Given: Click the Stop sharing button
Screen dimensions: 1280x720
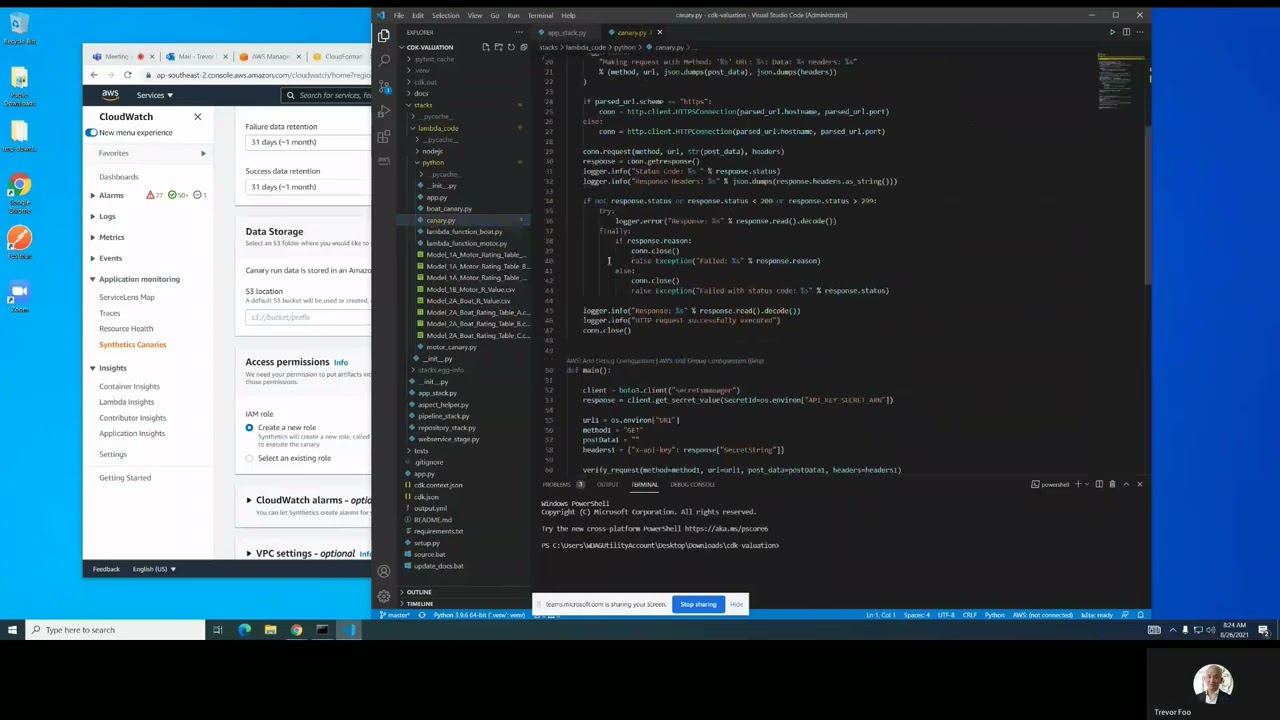Looking at the screenshot, I should tap(698, 604).
